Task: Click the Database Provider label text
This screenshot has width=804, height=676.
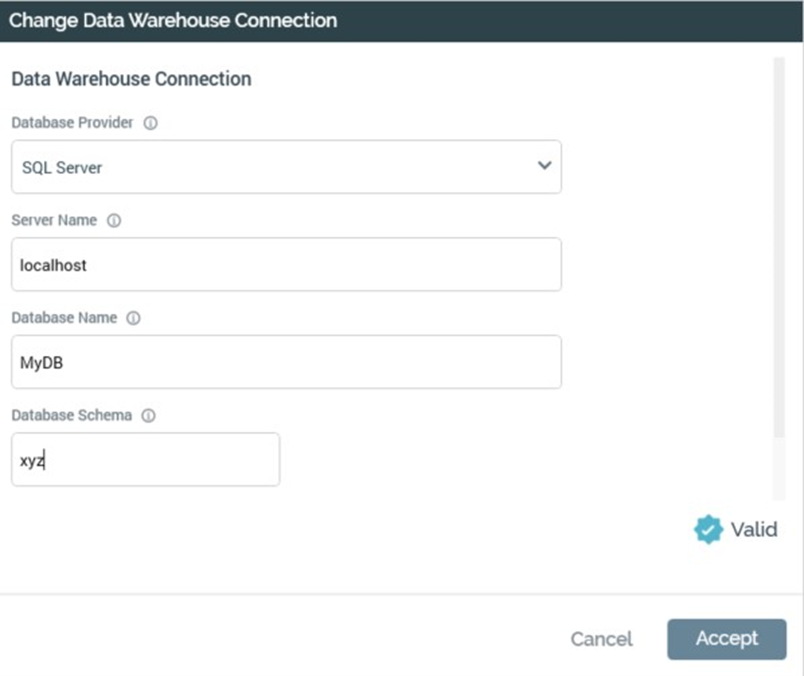Action: pyautogui.click(x=72, y=124)
